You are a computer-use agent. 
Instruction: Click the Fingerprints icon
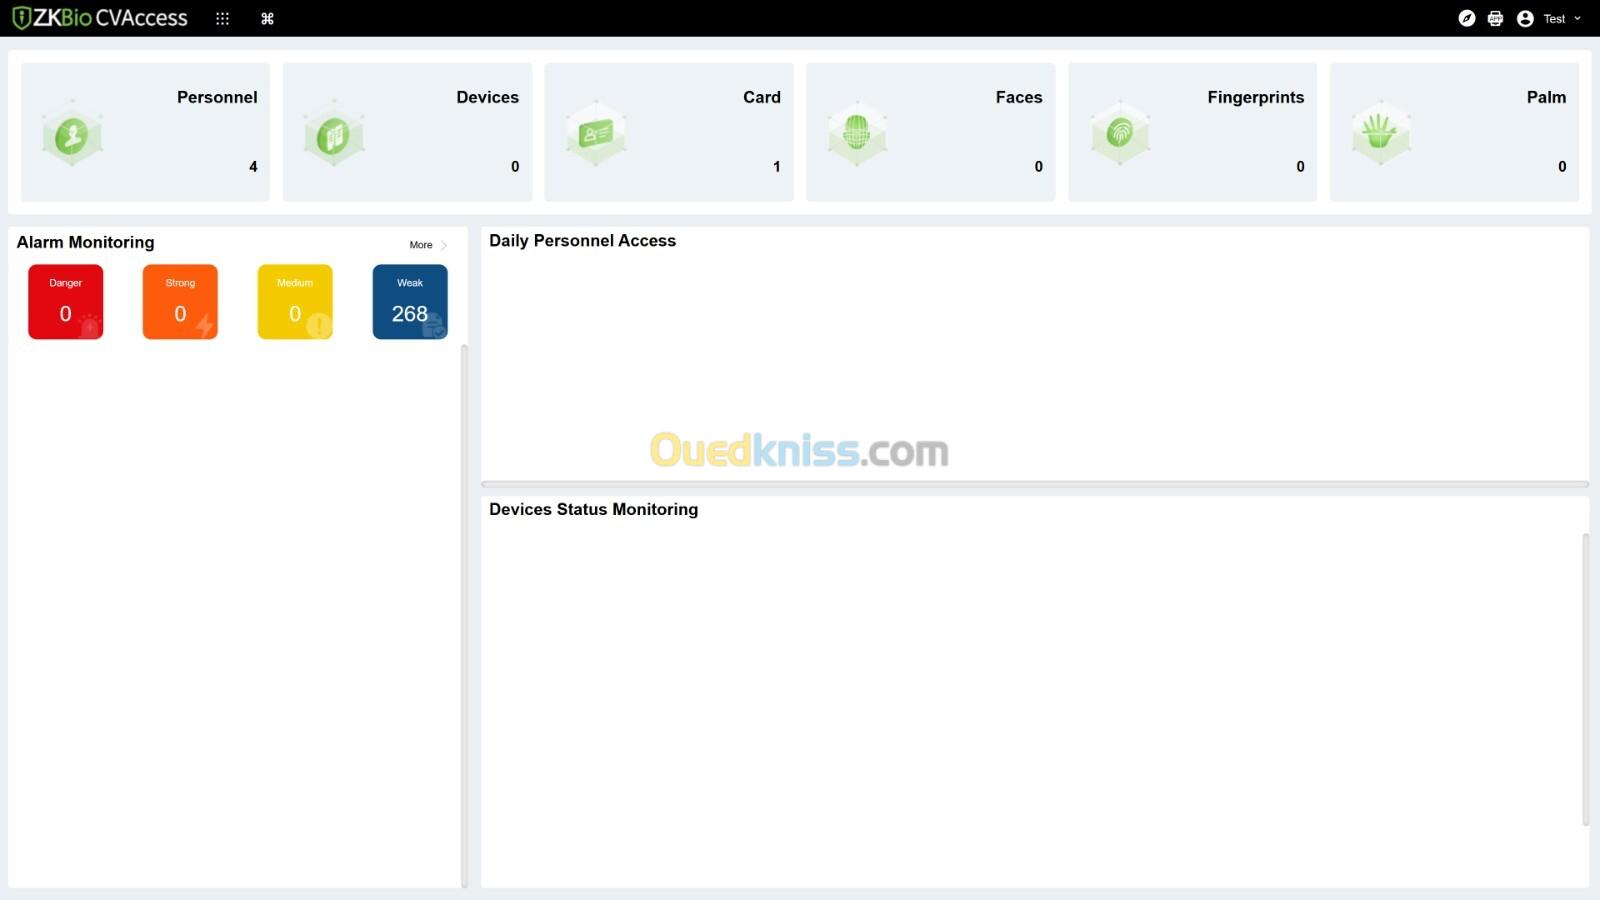pyautogui.click(x=1120, y=132)
